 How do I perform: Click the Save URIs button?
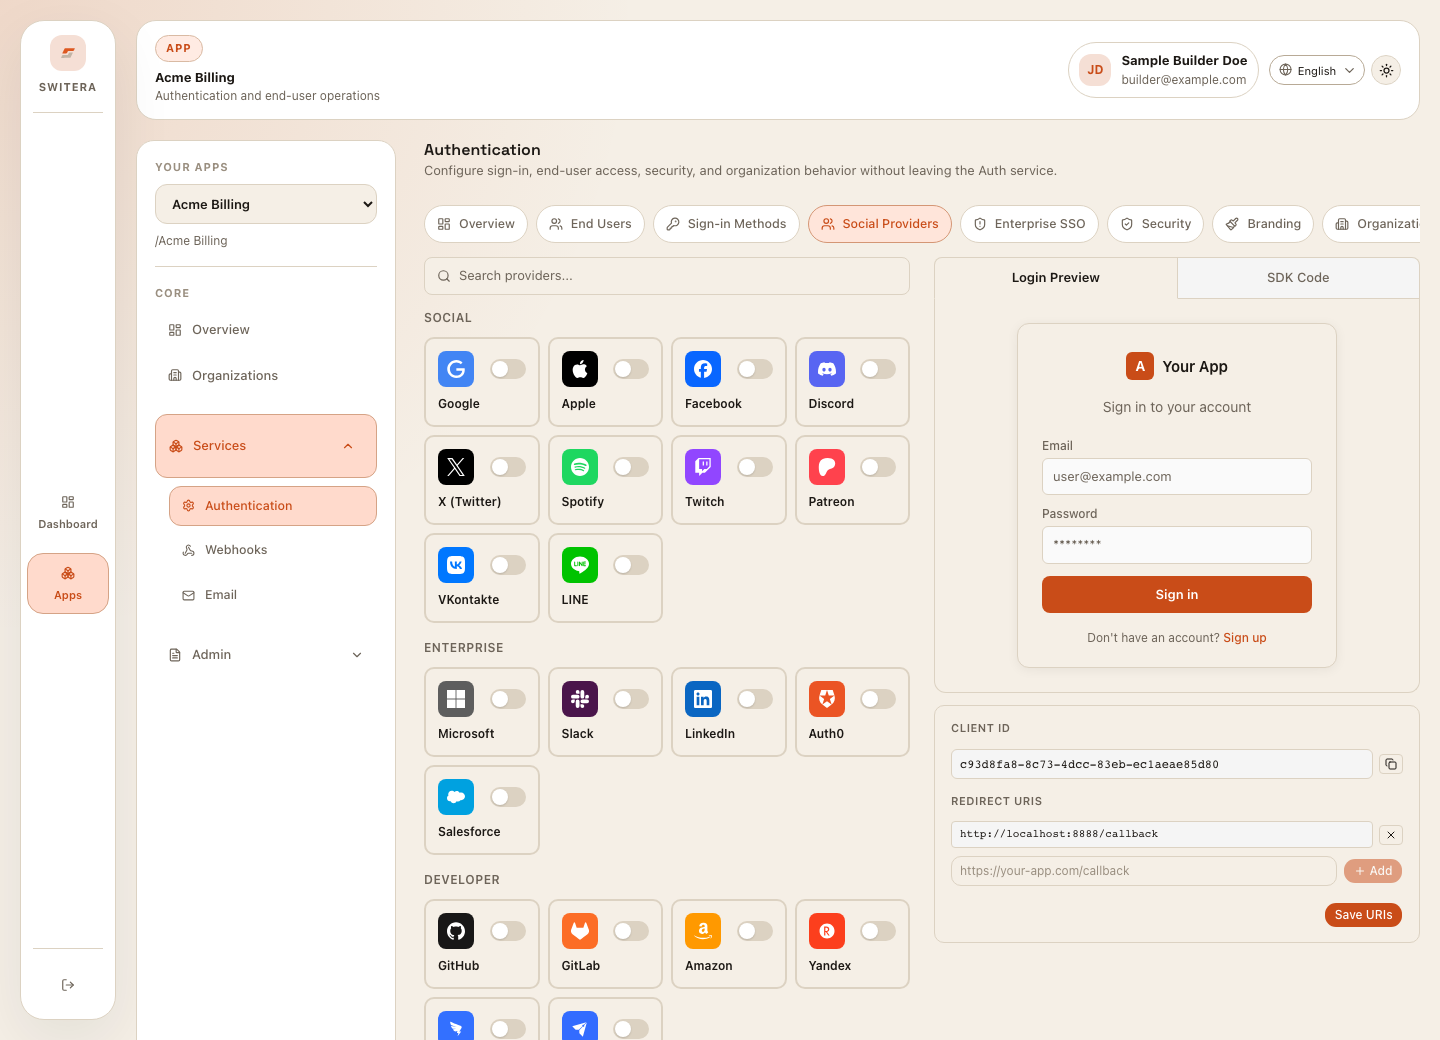pos(1363,915)
